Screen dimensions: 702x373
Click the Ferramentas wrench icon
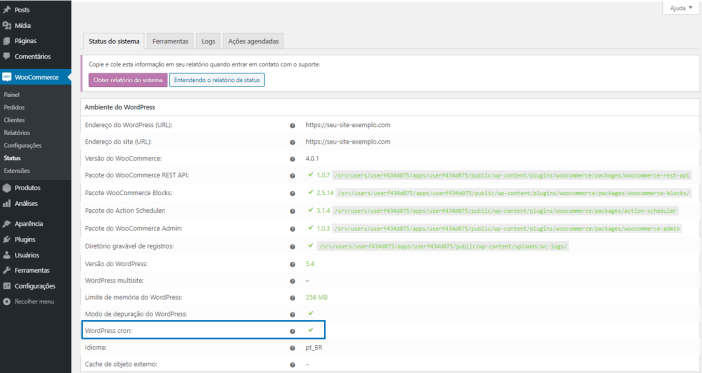click(7, 270)
